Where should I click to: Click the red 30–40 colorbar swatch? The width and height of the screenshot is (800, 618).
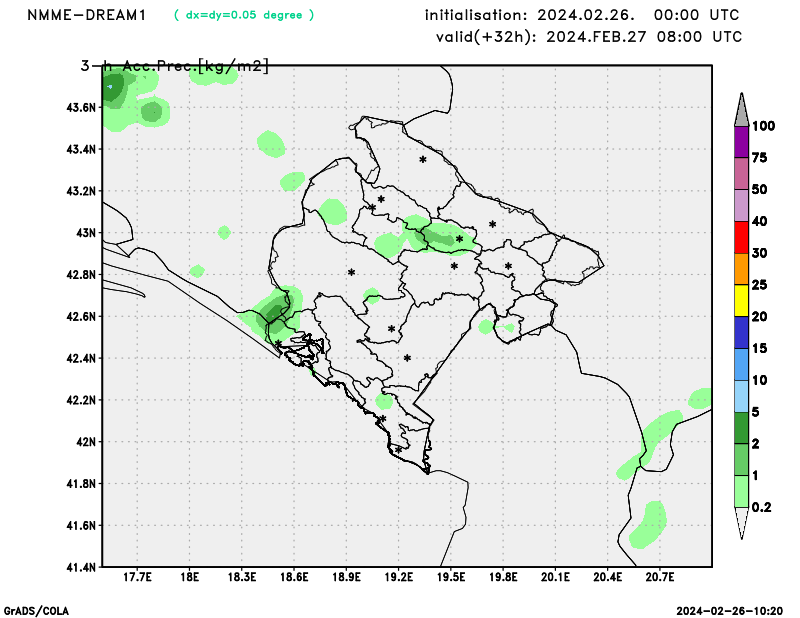tap(741, 237)
